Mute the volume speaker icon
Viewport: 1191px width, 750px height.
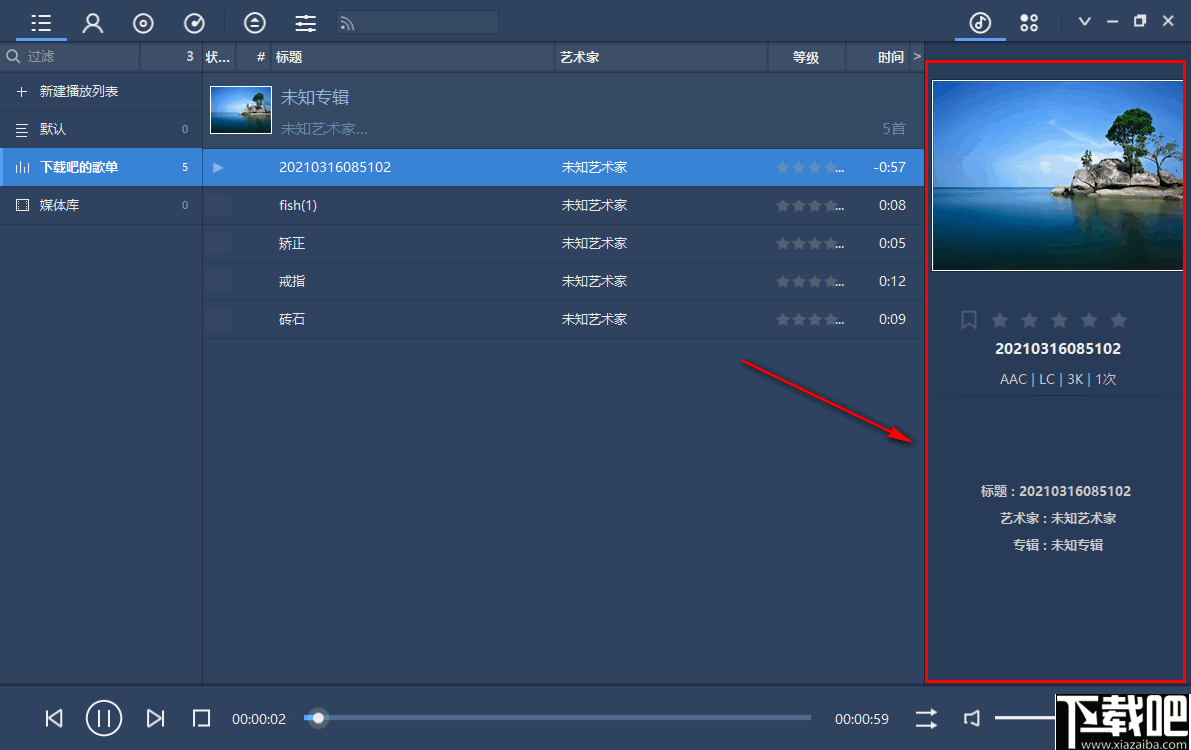click(971, 718)
